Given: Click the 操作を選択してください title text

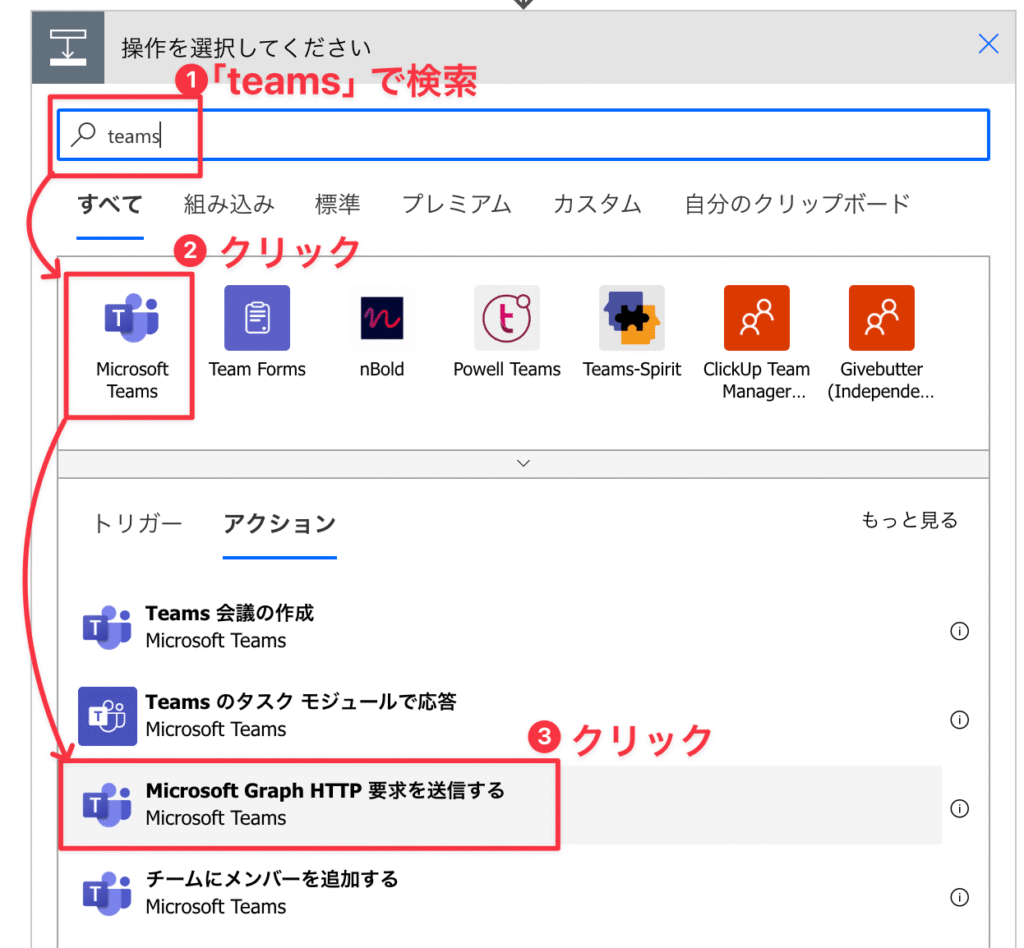Looking at the screenshot, I should [246, 48].
